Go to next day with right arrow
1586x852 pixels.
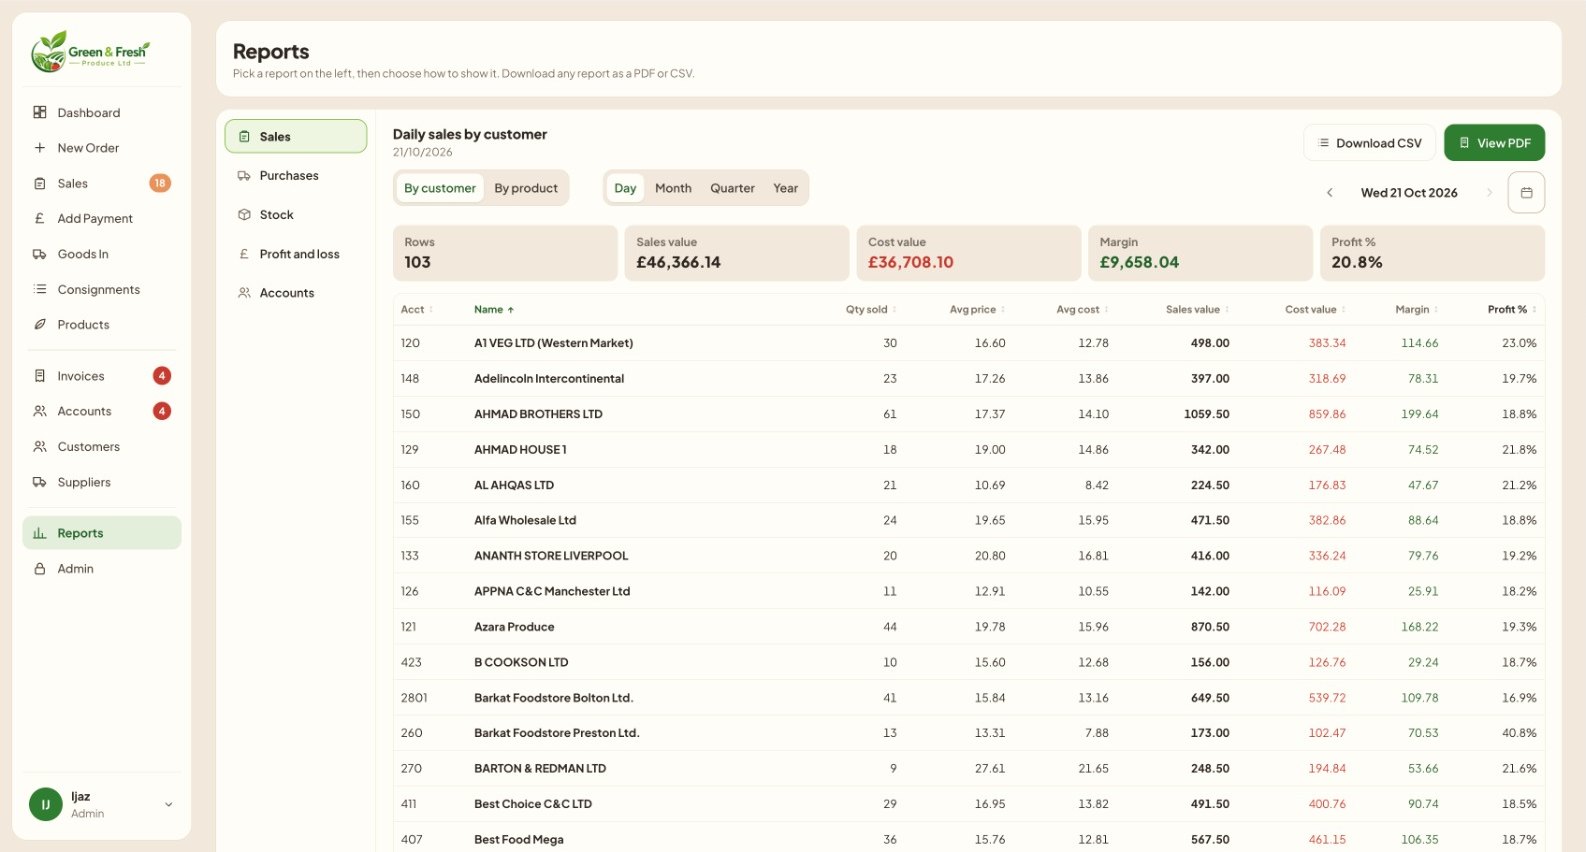click(x=1489, y=192)
